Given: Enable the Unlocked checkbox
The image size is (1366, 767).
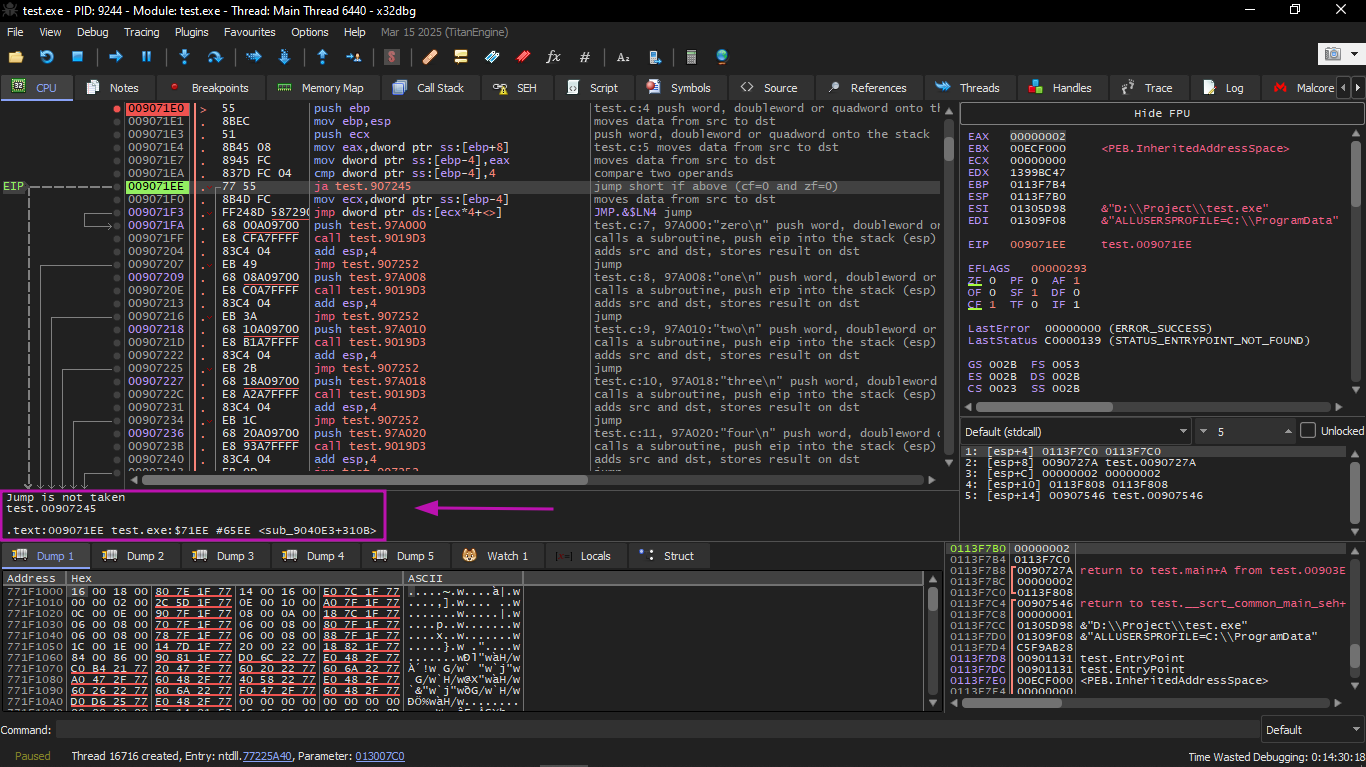Looking at the screenshot, I should coord(1308,431).
